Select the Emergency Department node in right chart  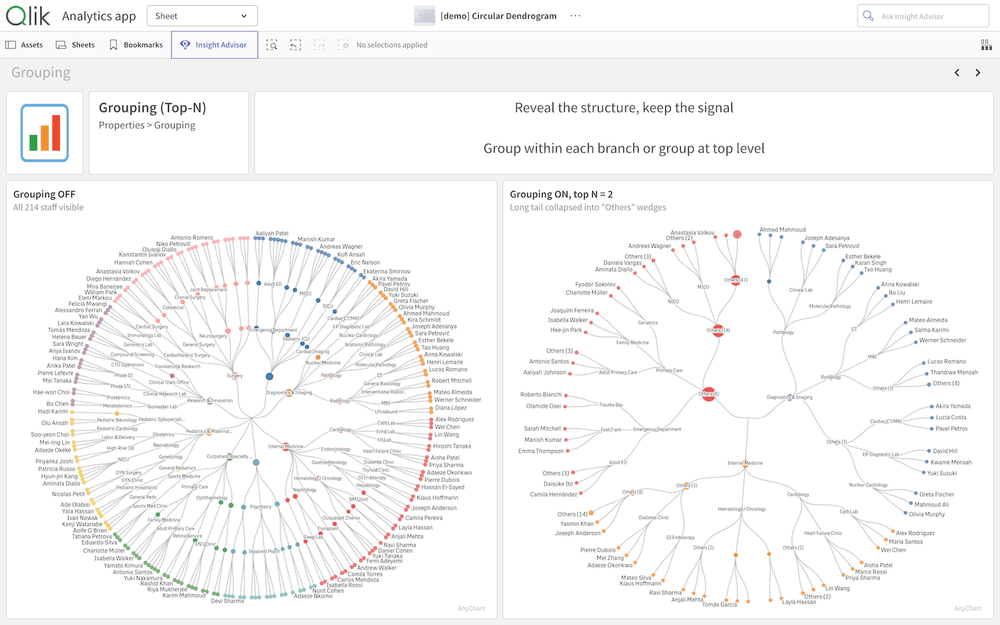tap(657, 429)
